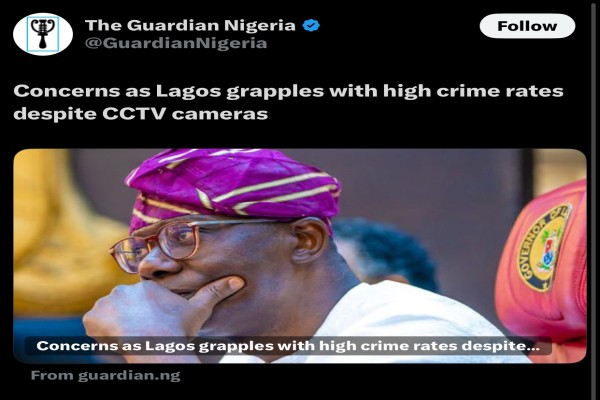Click the Governor emblem patch in the photo
600x400 pixels.
(544, 248)
